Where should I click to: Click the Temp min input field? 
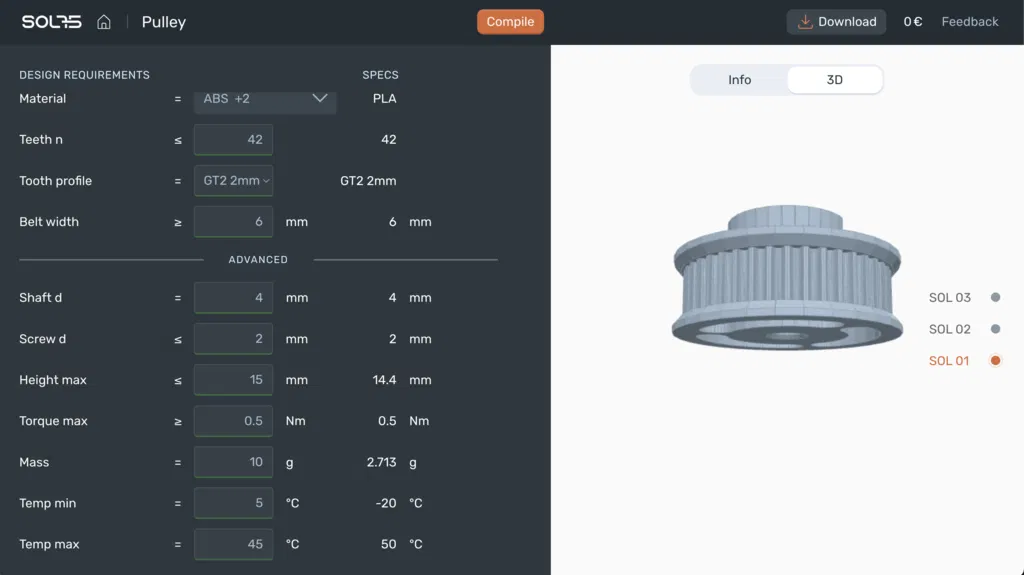[233, 503]
